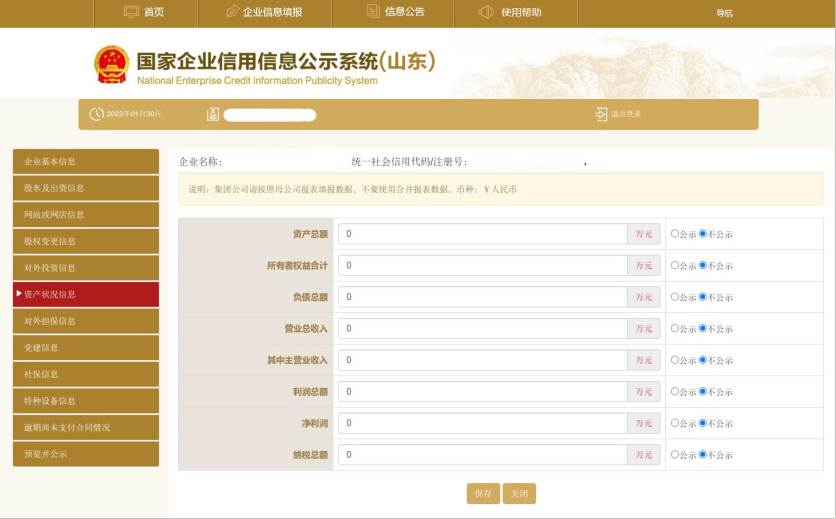Select 公示 radio for 资产总额
The height and width of the screenshot is (519, 836).
tap(675, 234)
